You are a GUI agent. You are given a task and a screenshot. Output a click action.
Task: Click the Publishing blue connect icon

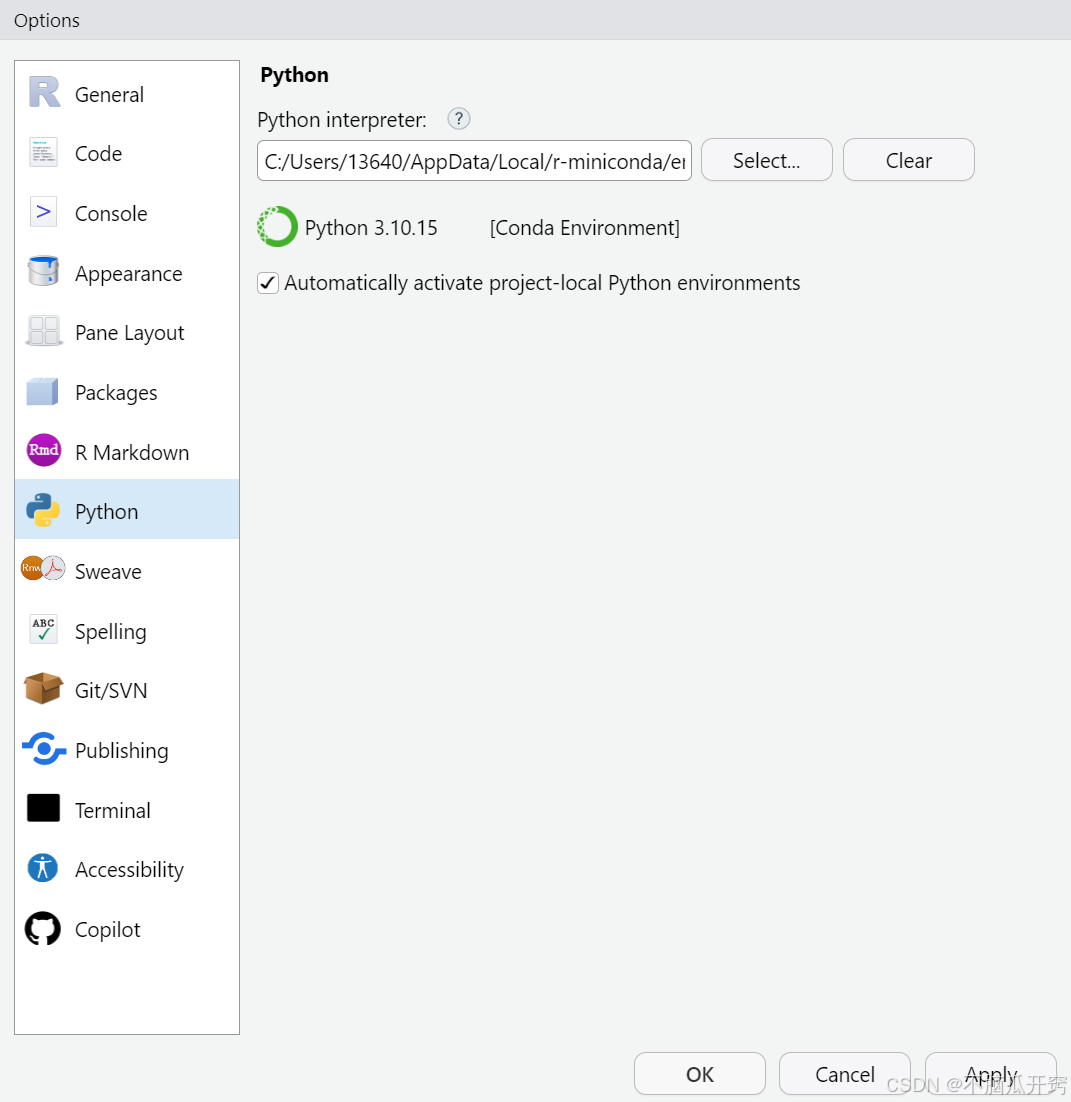pyautogui.click(x=44, y=749)
